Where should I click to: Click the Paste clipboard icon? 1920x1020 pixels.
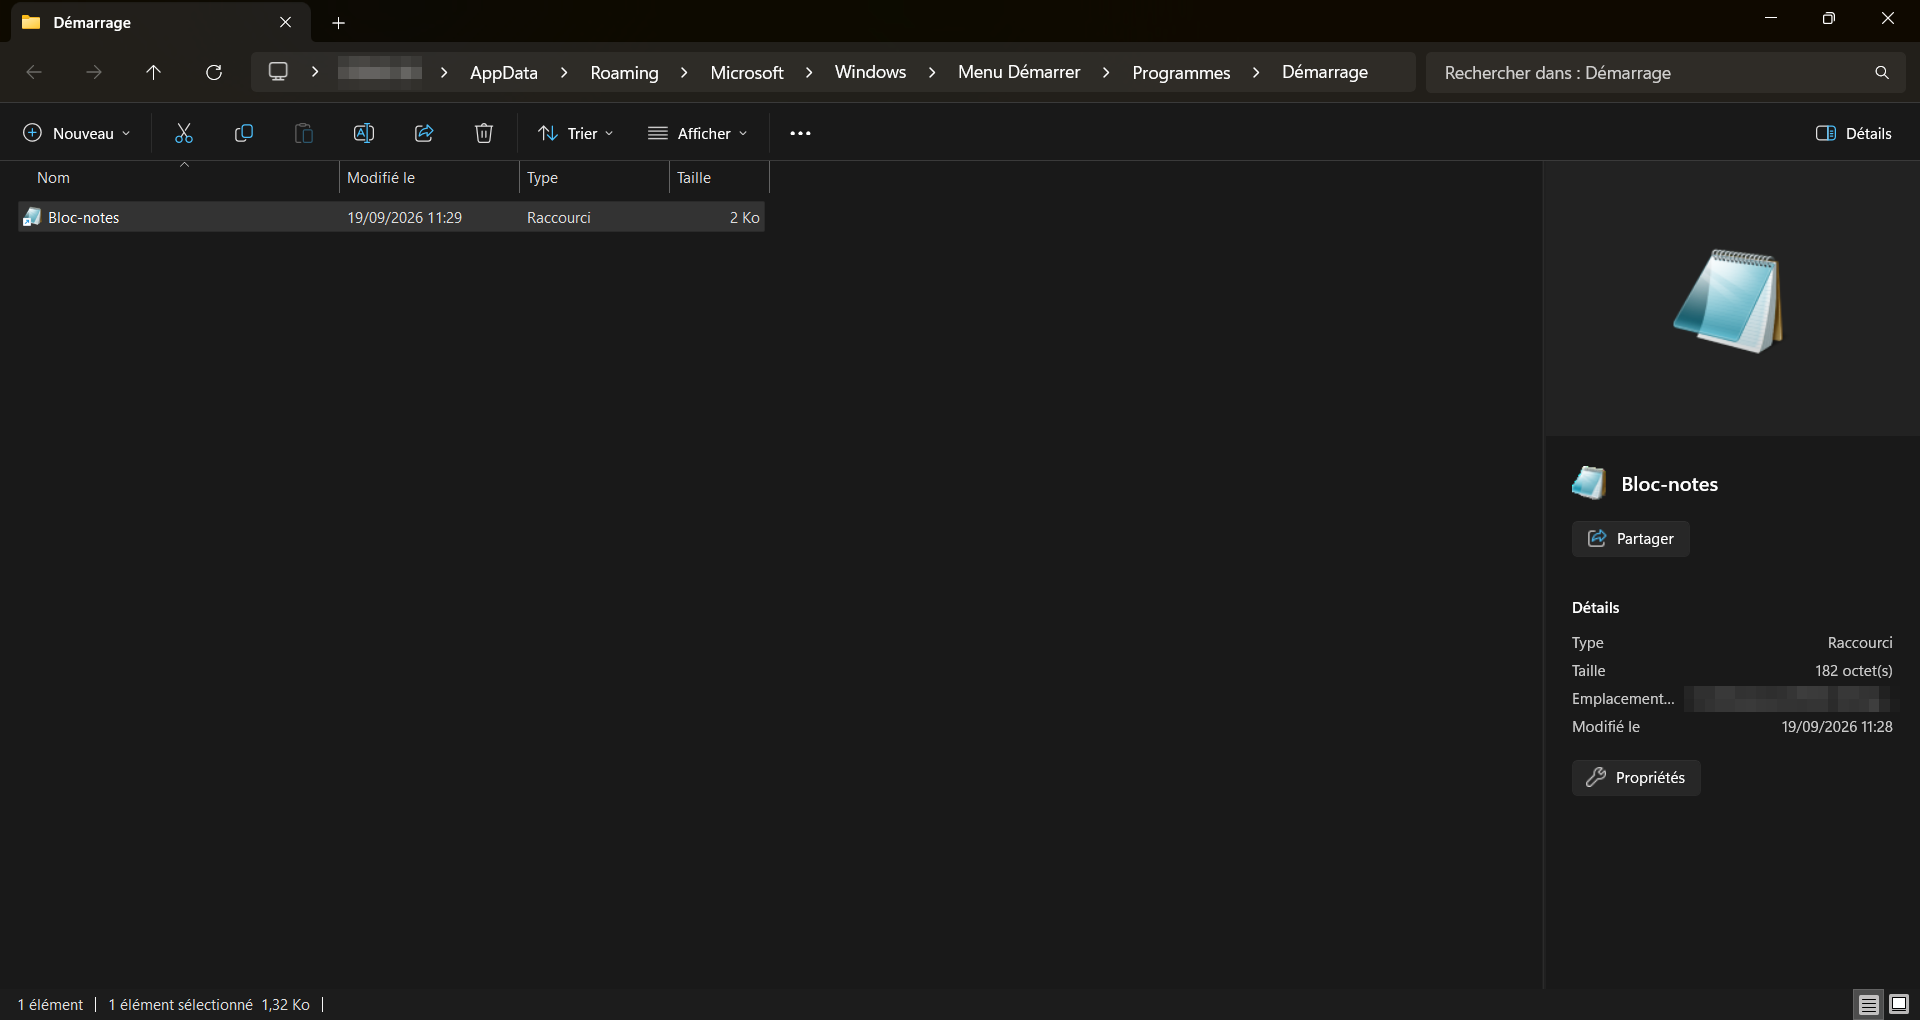coord(304,133)
